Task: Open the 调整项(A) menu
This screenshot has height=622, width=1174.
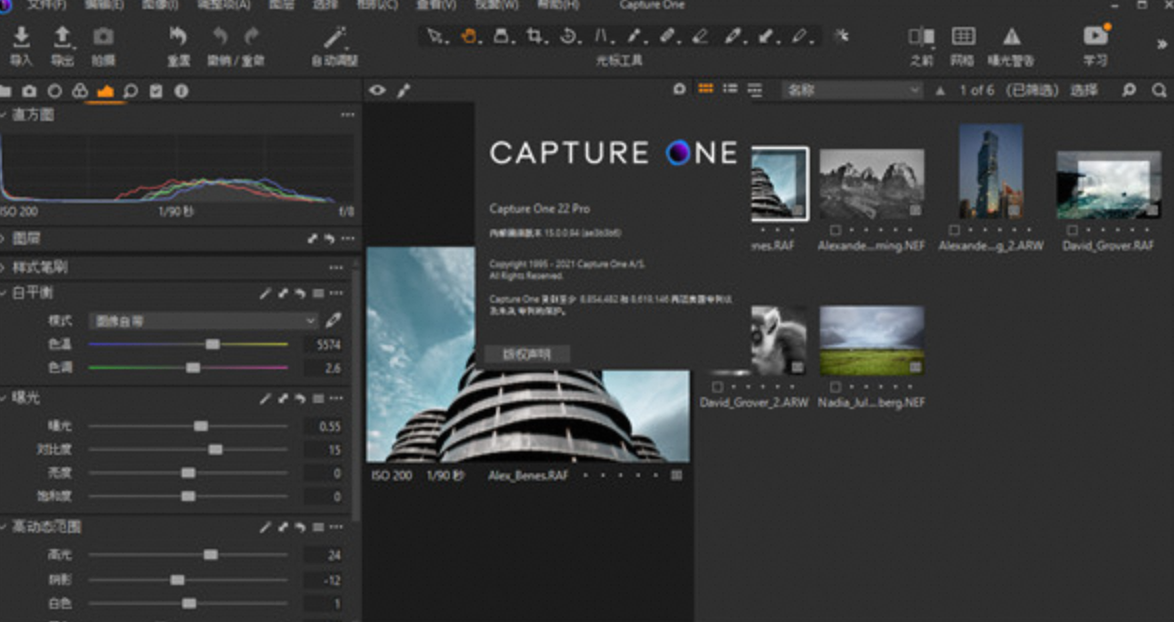Action: coord(223,5)
